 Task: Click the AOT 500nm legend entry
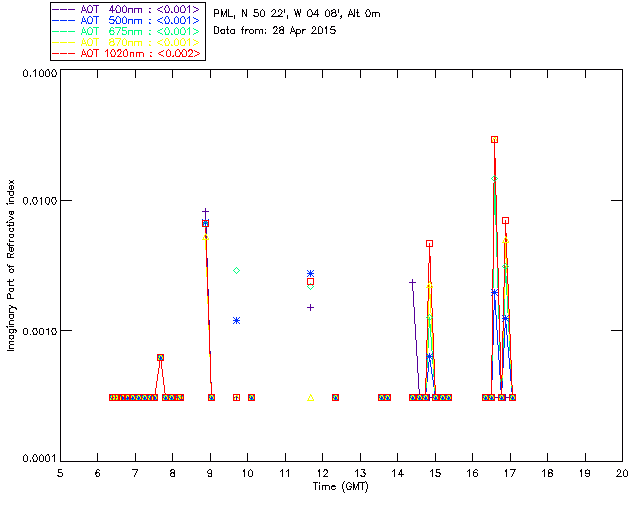coord(127,20)
